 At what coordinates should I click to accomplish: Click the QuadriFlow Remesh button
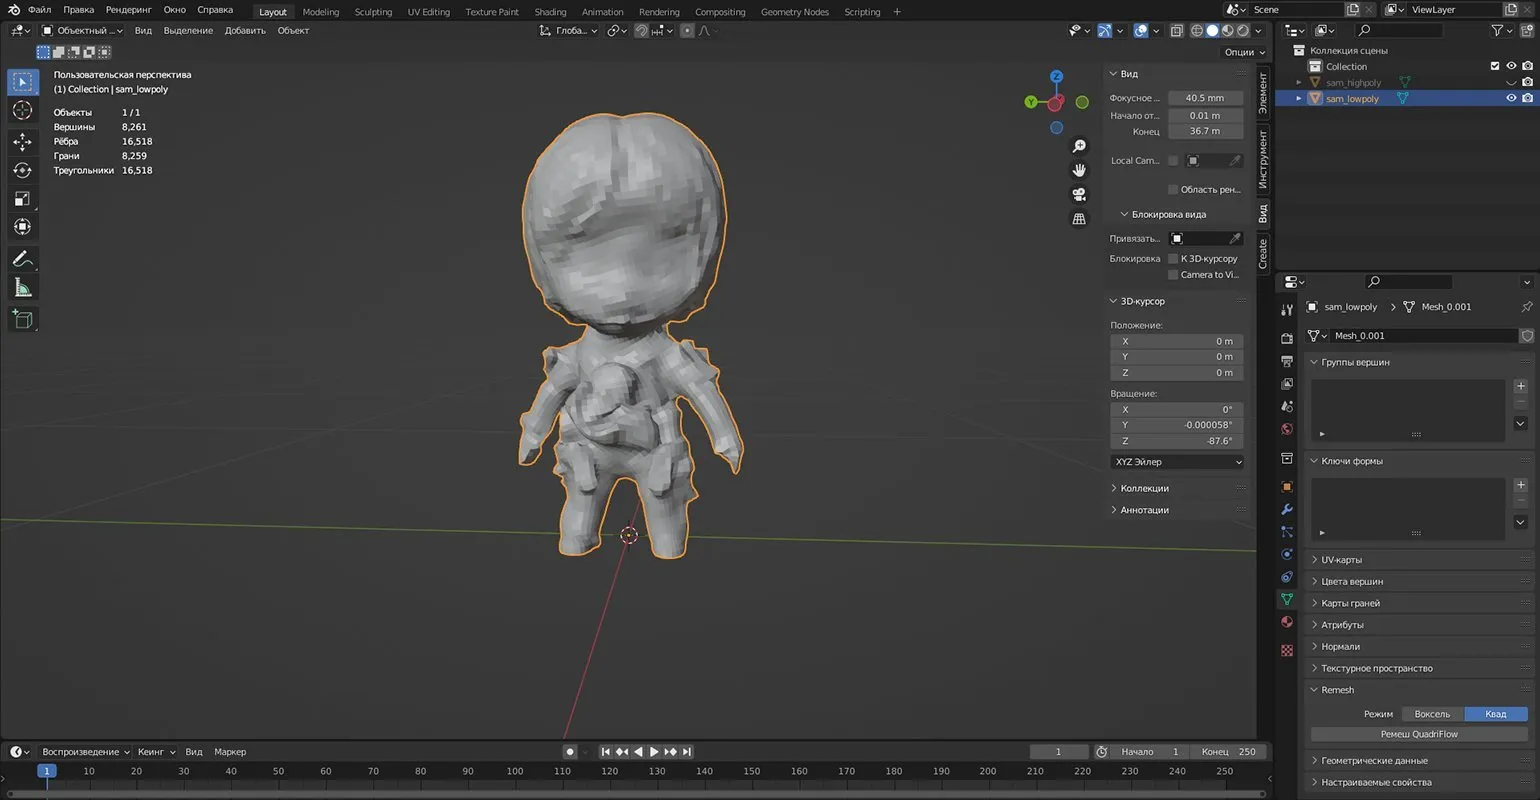(x=1419, y=734)
